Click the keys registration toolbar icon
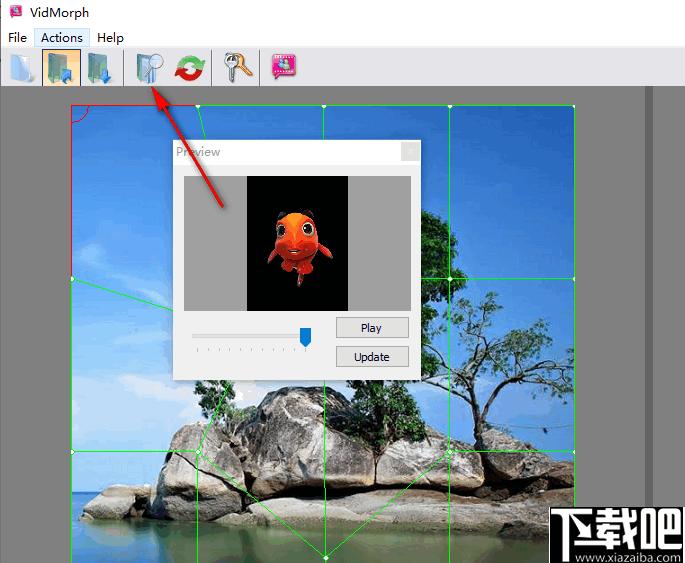This screenshot has height=563, width=685. [x=237, y=68]
